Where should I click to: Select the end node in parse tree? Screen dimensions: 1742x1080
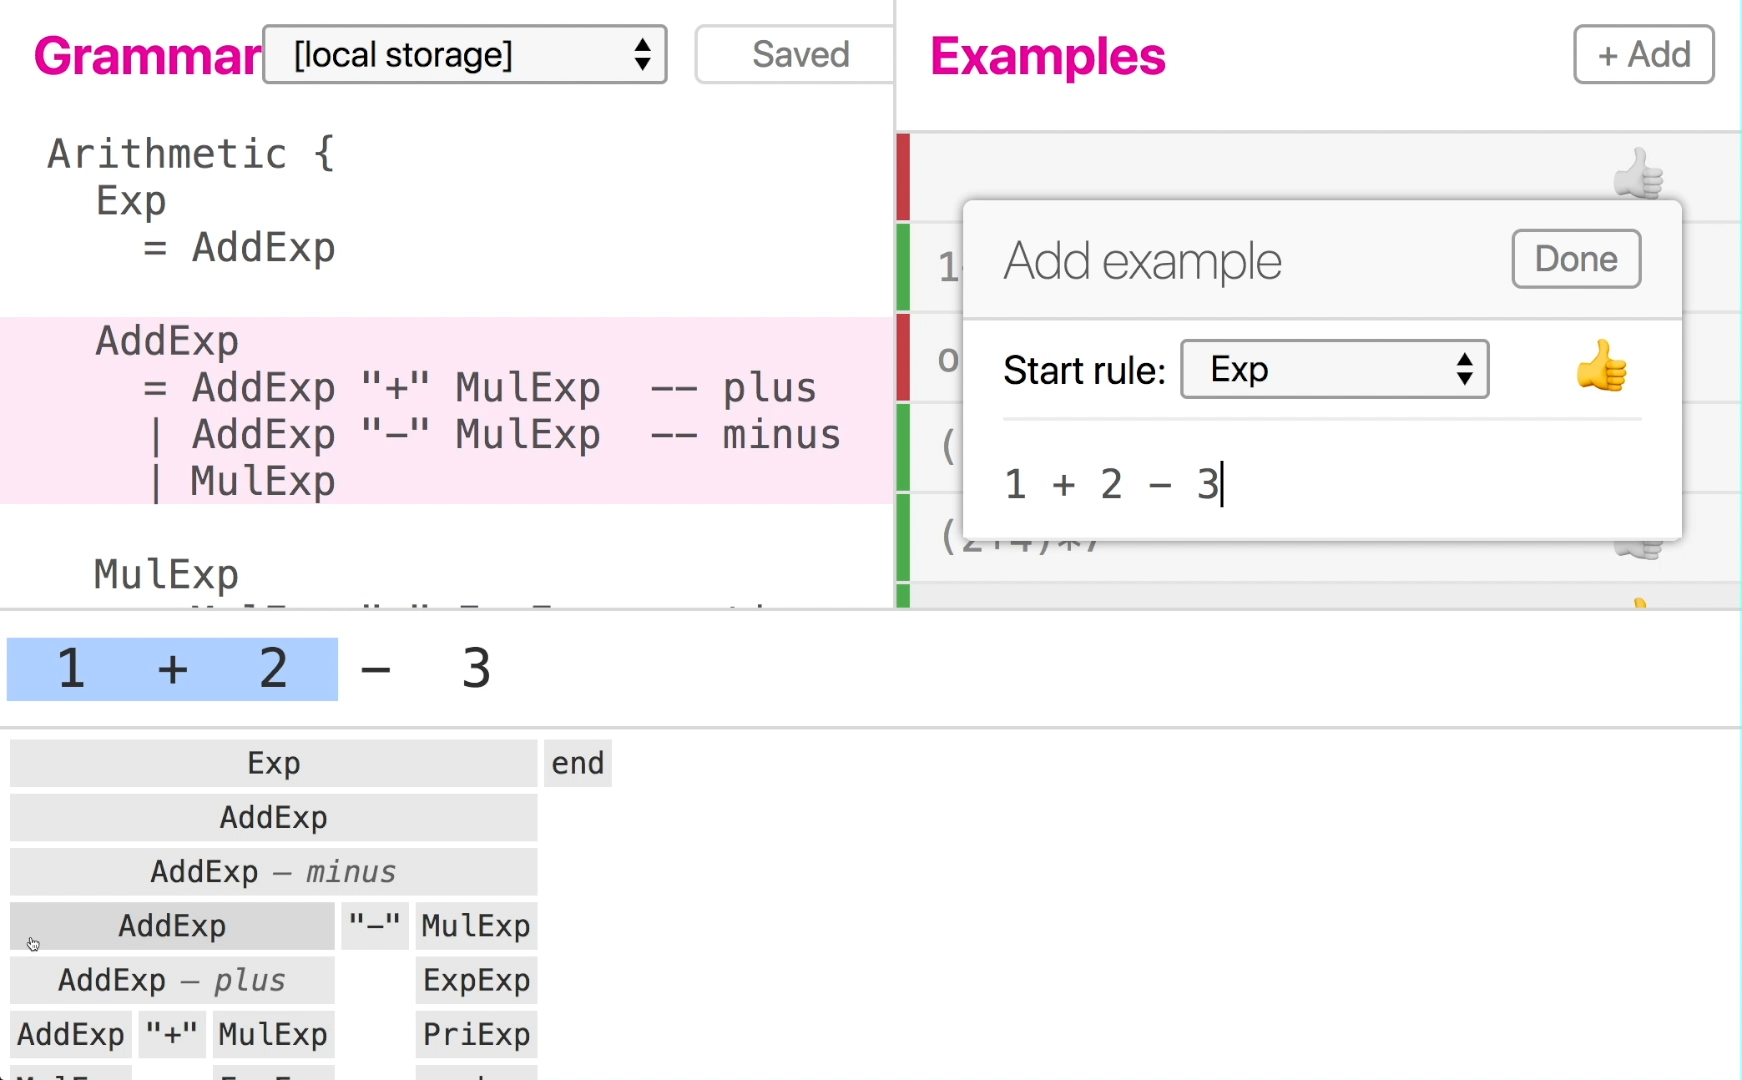click(x=578, y=764)
